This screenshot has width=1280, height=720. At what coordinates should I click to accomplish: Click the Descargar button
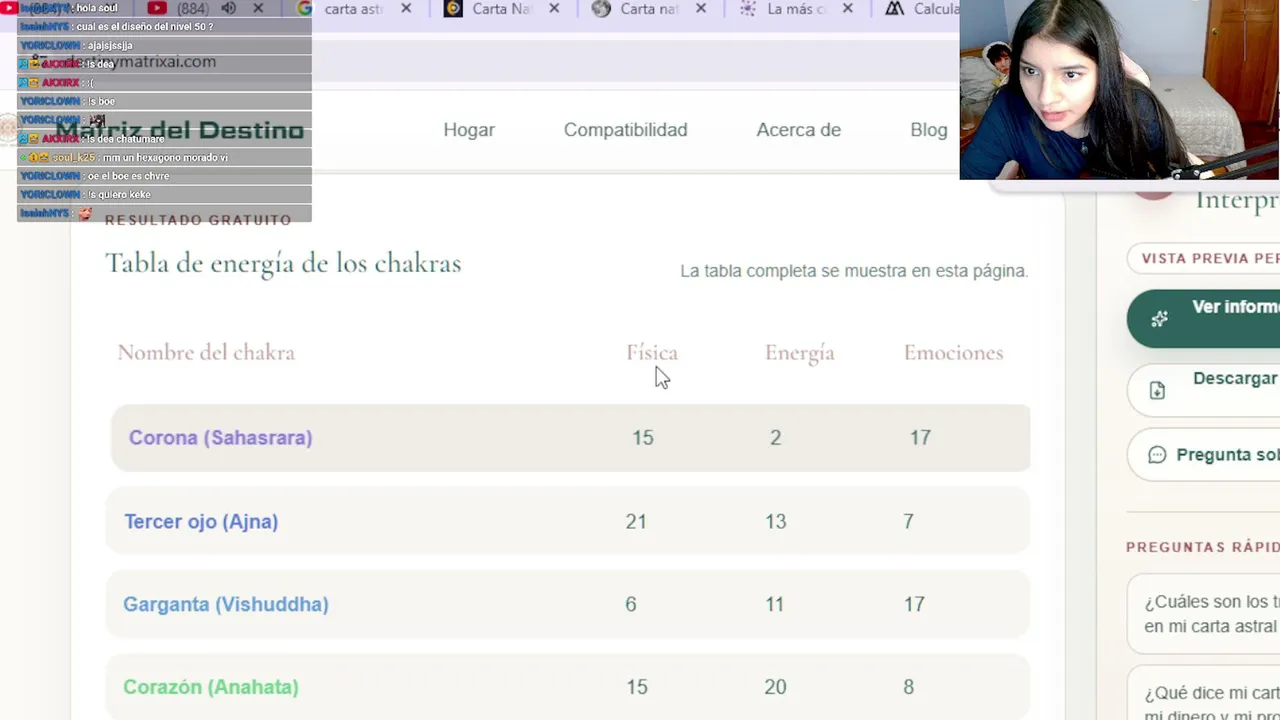click(1203, 389)
